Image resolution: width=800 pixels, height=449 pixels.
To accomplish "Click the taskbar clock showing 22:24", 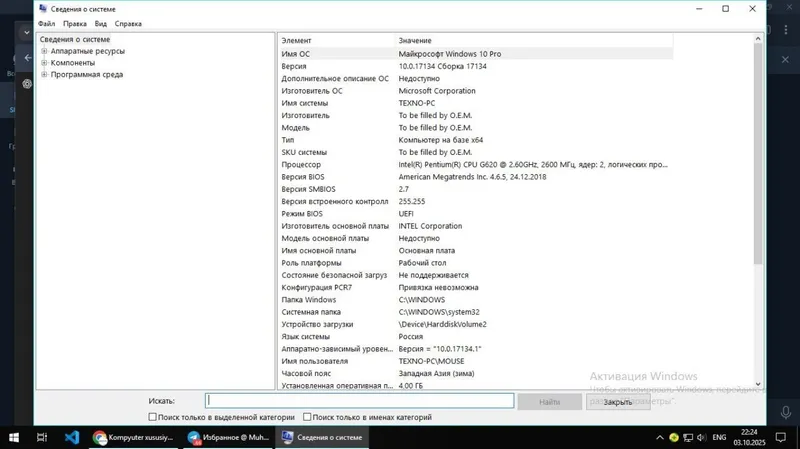I will click(749, 437).
